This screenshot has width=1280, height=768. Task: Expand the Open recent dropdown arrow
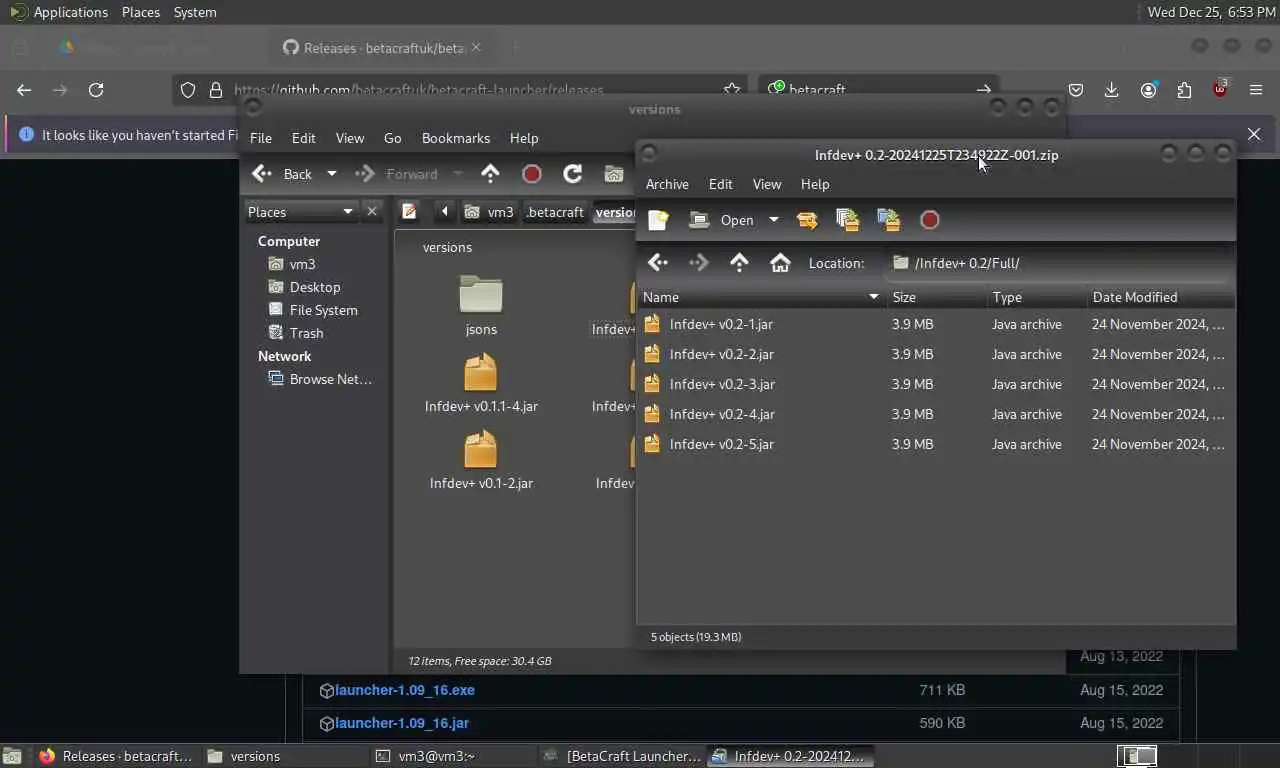pos(773,220)
